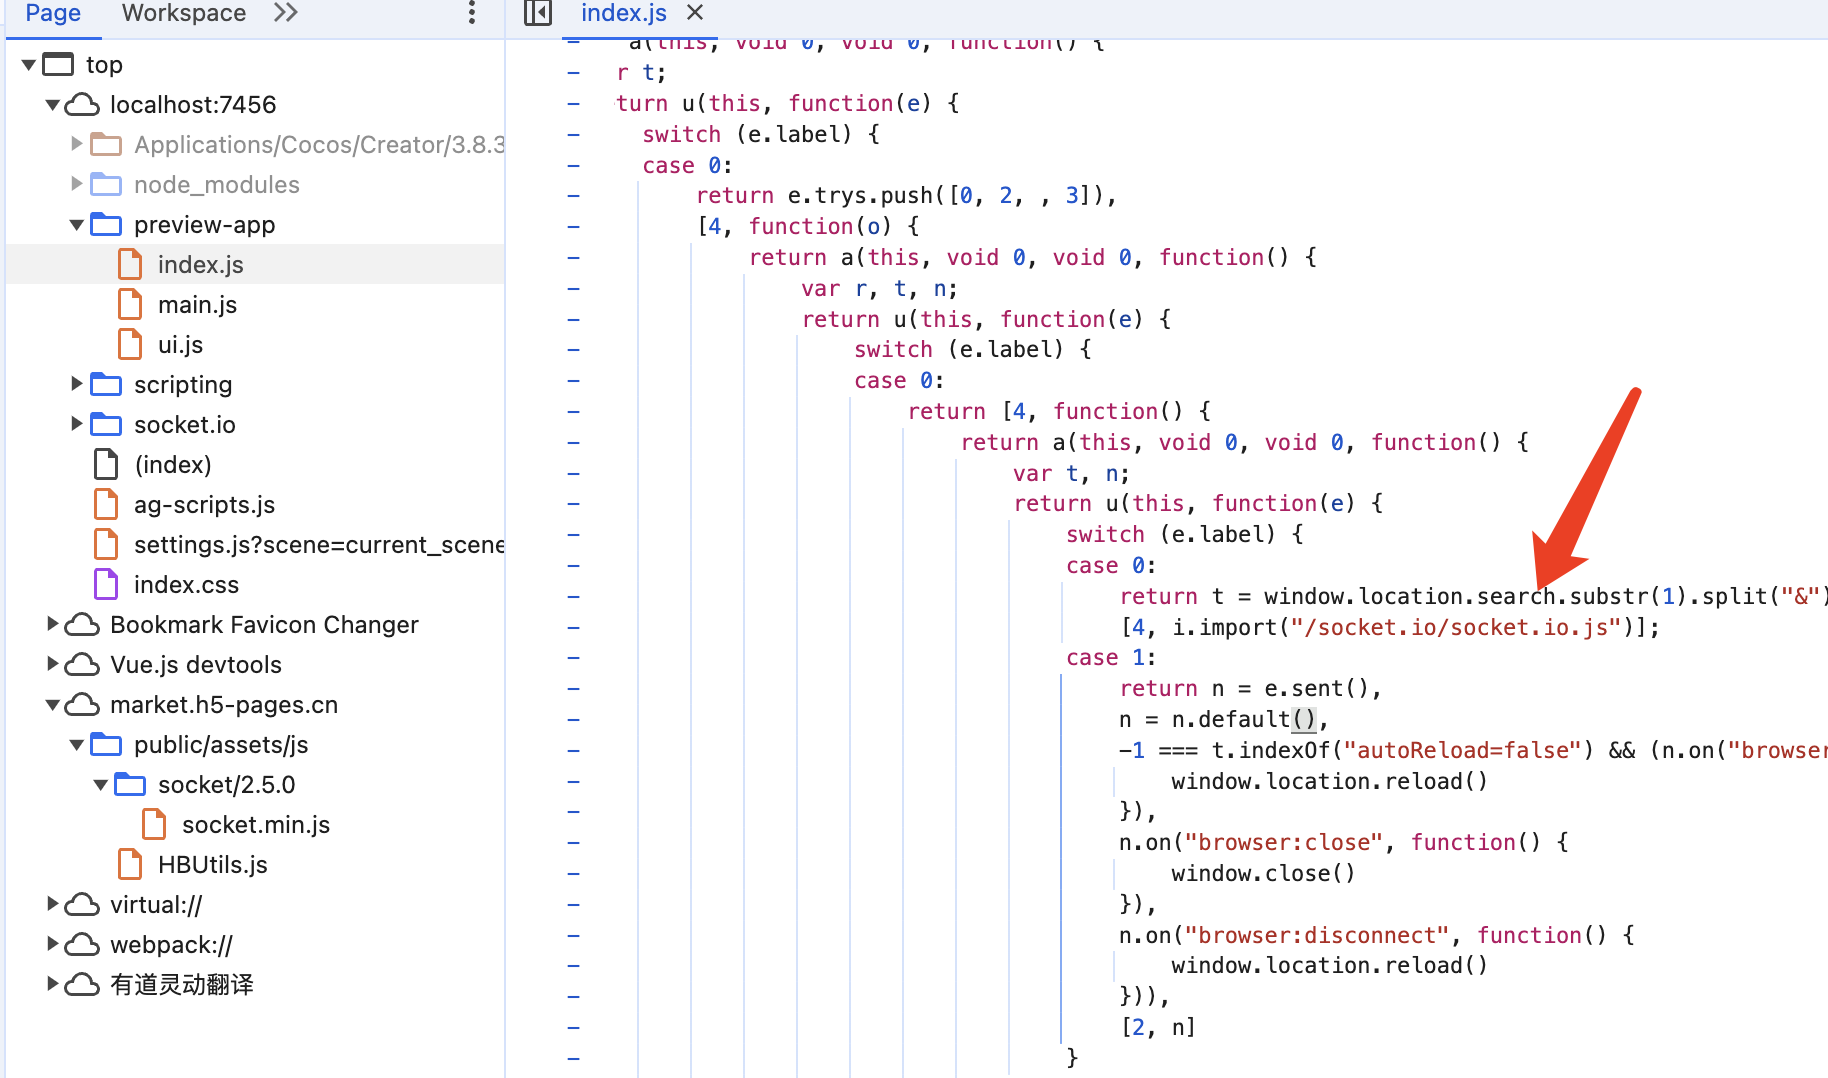The image size is (1828, 1078).
Task: Collapse the public/assets/js folder
Action: (77, 745)
